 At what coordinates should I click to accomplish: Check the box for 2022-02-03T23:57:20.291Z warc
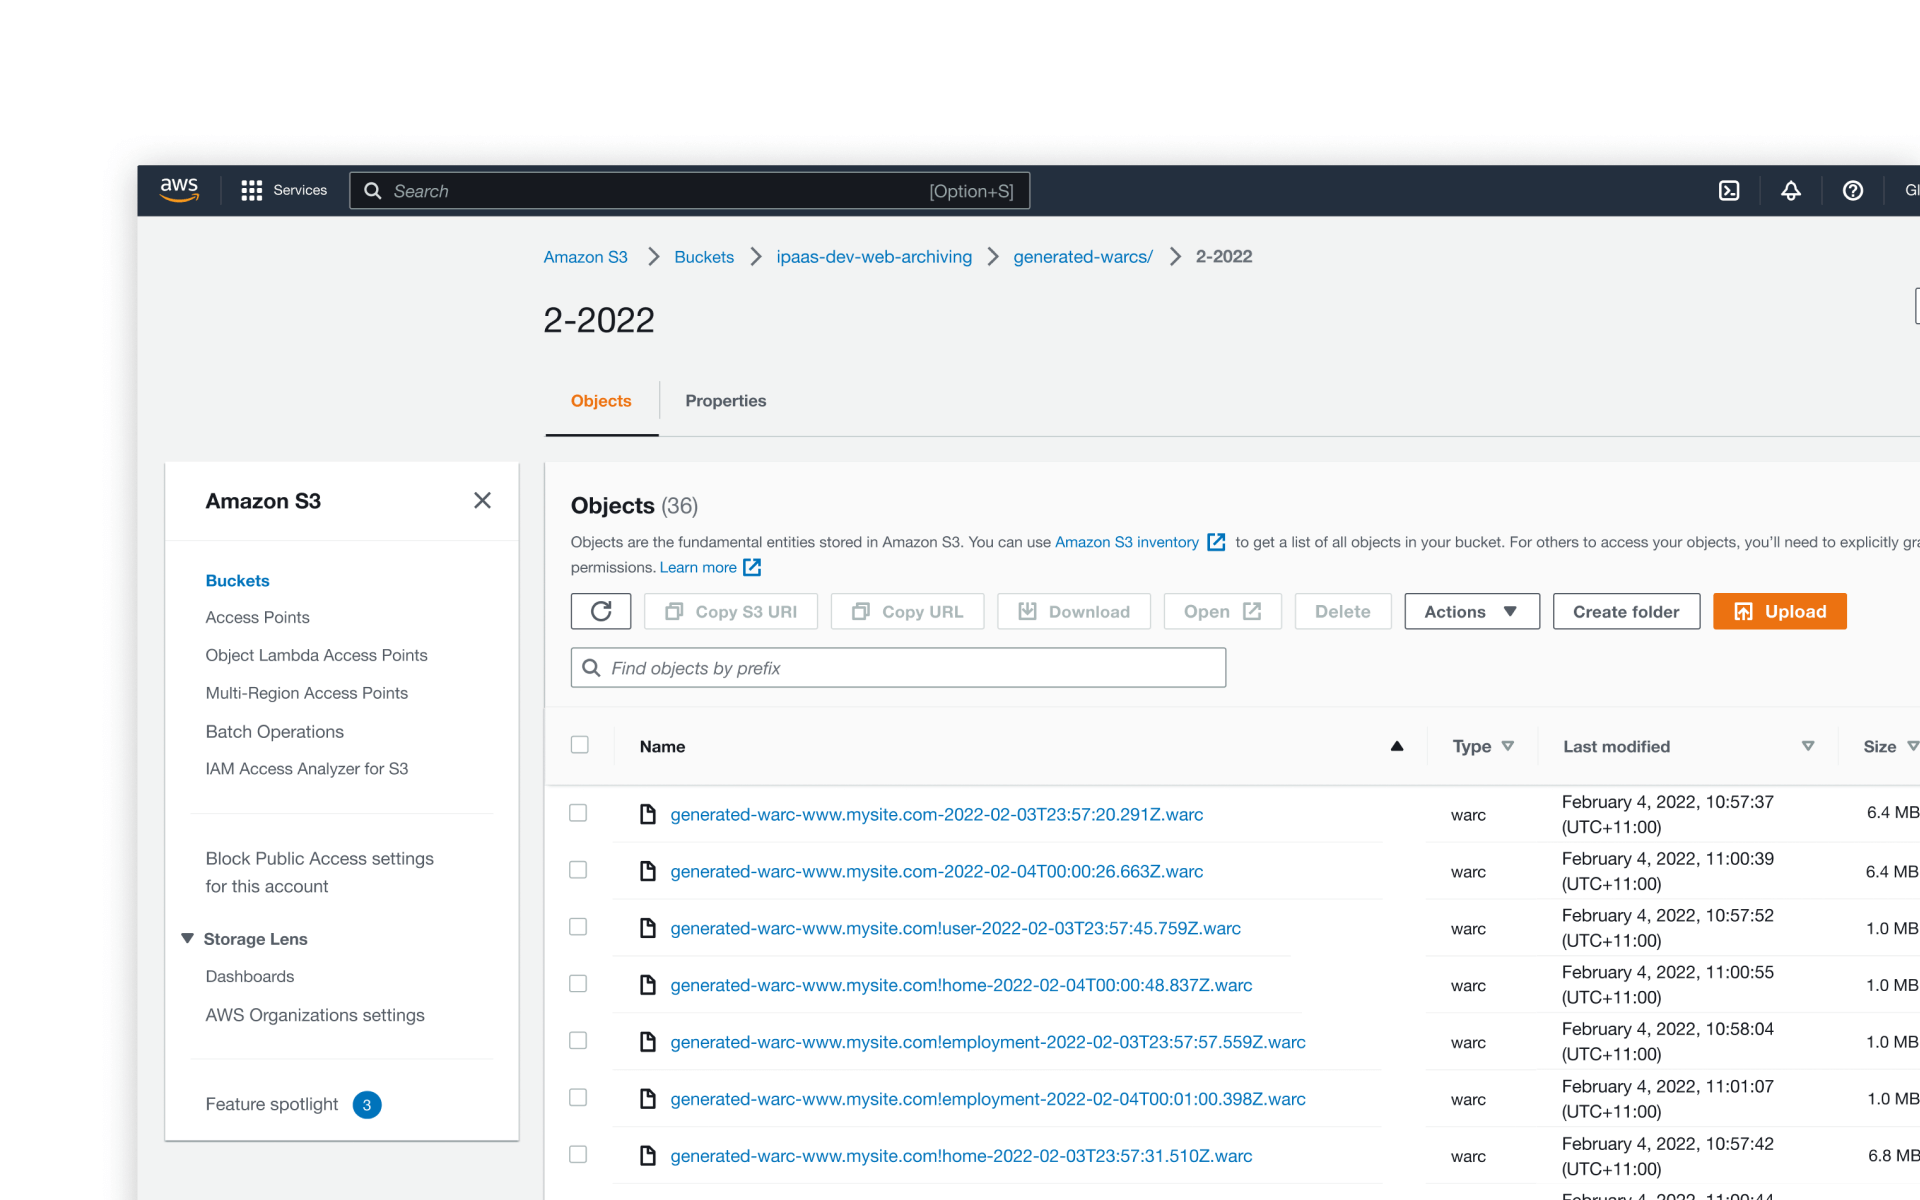[578, 813]
